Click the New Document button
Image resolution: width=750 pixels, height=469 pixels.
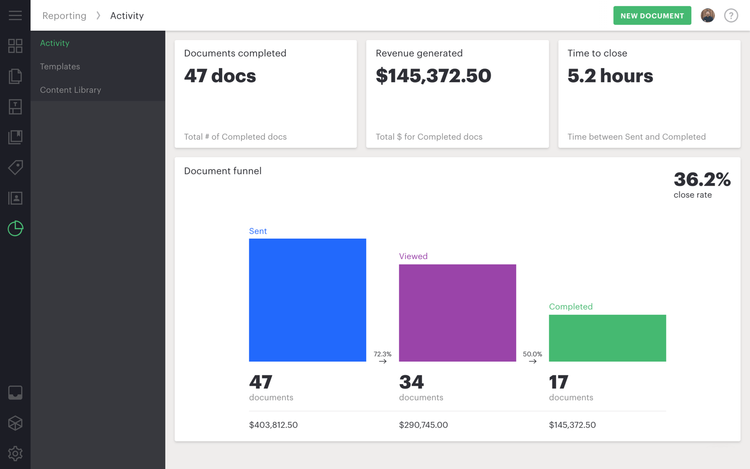pos(652,16)
